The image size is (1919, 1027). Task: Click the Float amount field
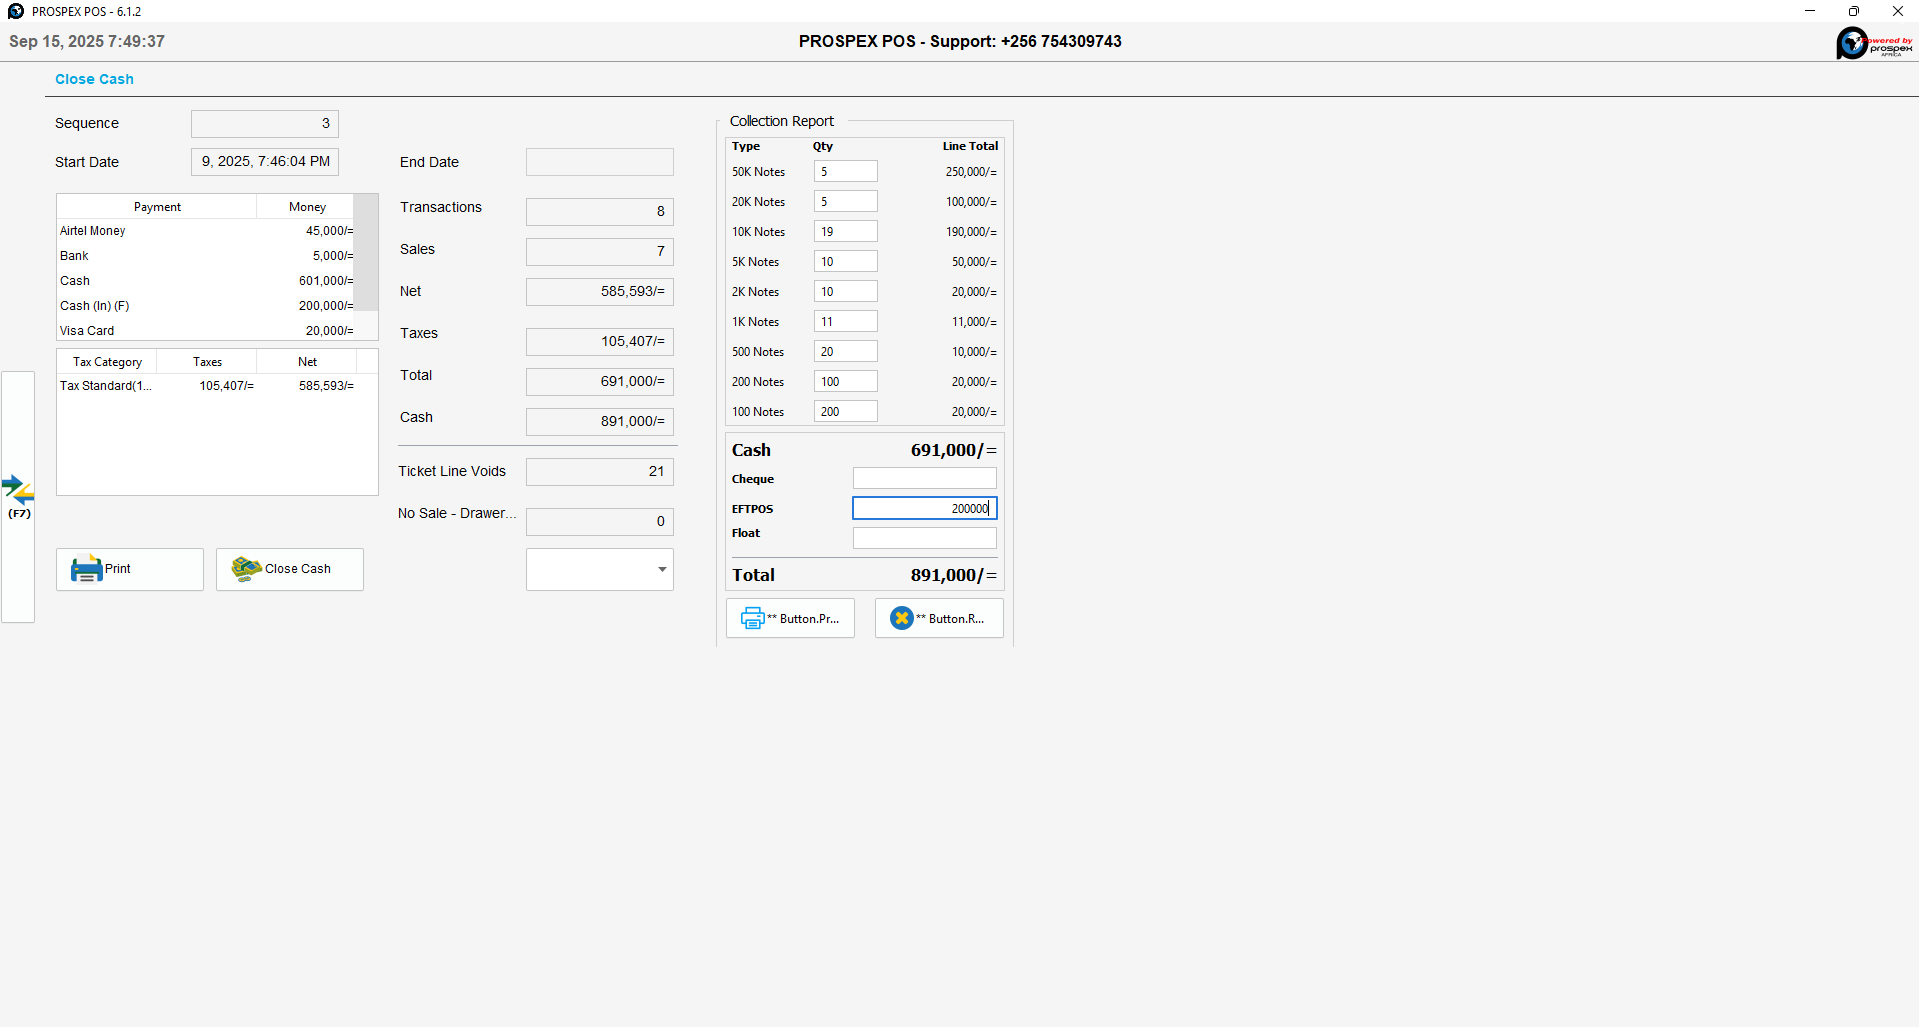click(x=924, y=538)
